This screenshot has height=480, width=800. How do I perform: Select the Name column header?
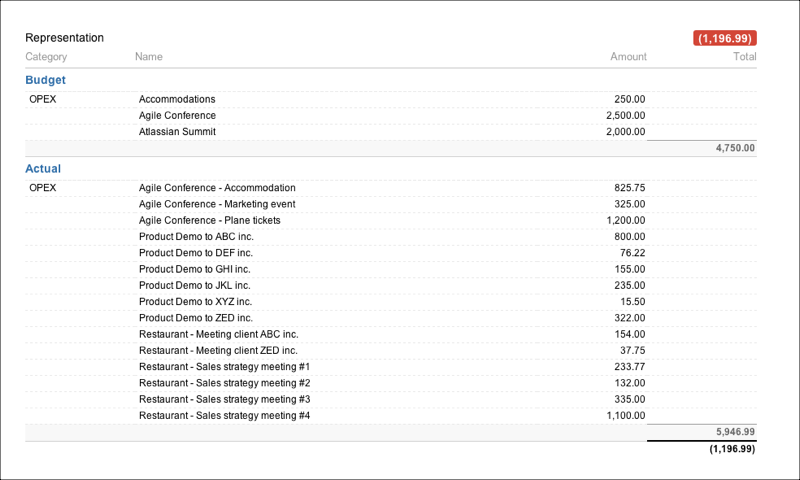pos(149,57)
